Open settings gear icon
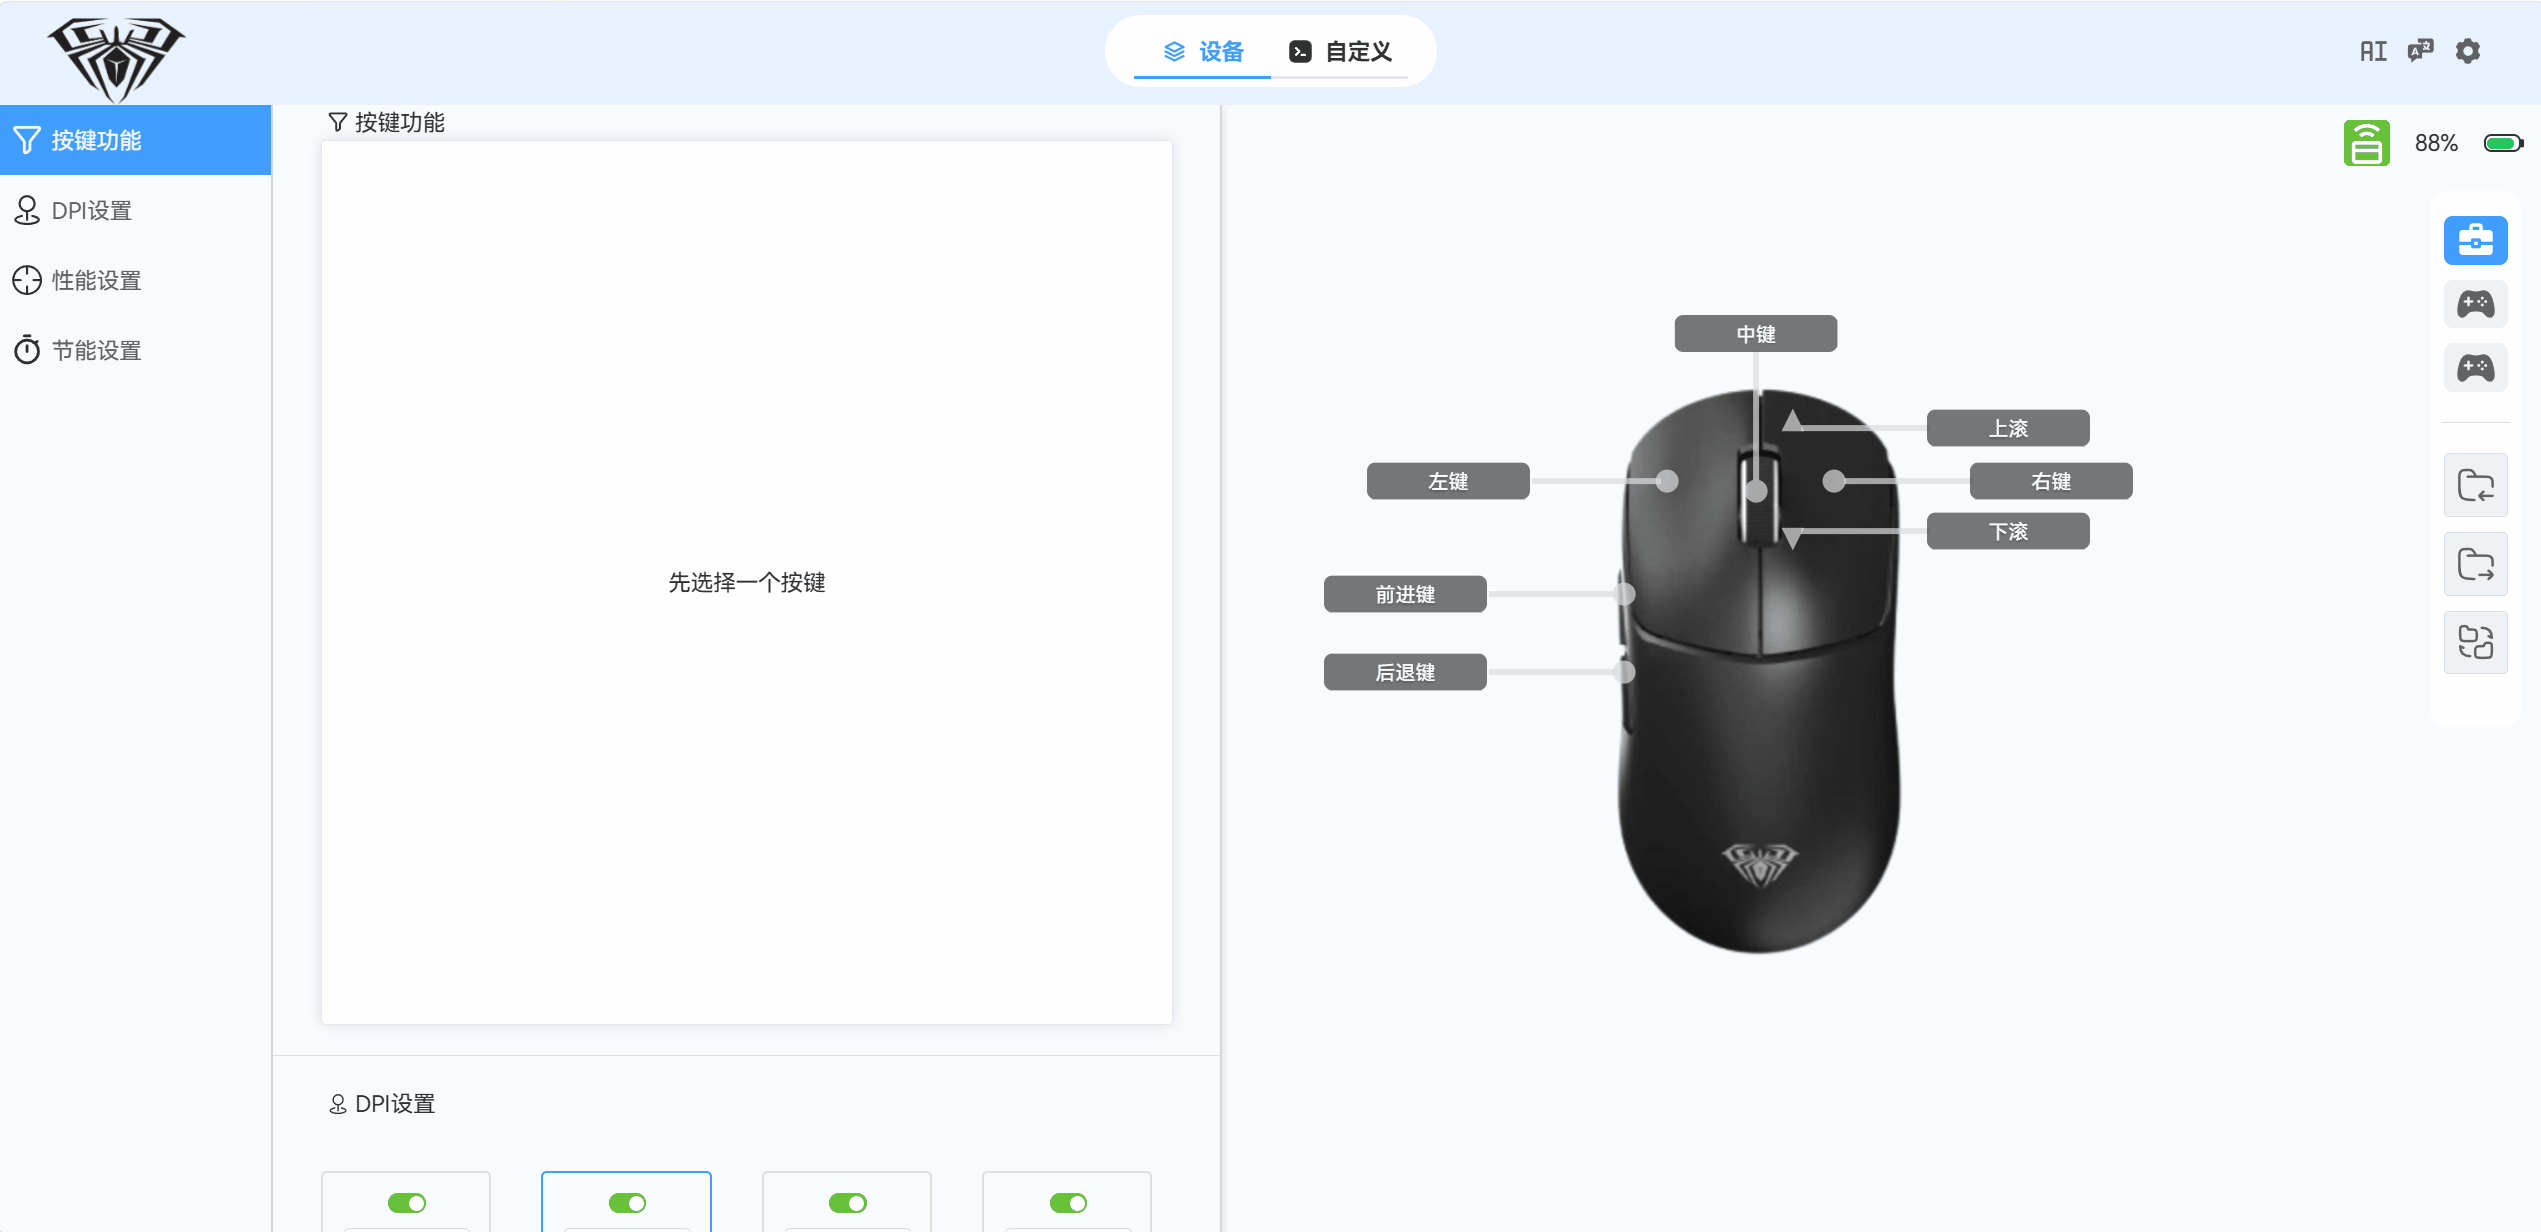 pos(2468,51)
